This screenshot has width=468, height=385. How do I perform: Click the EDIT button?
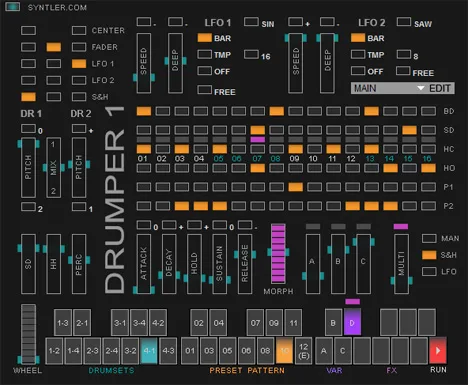pos(440,88)
